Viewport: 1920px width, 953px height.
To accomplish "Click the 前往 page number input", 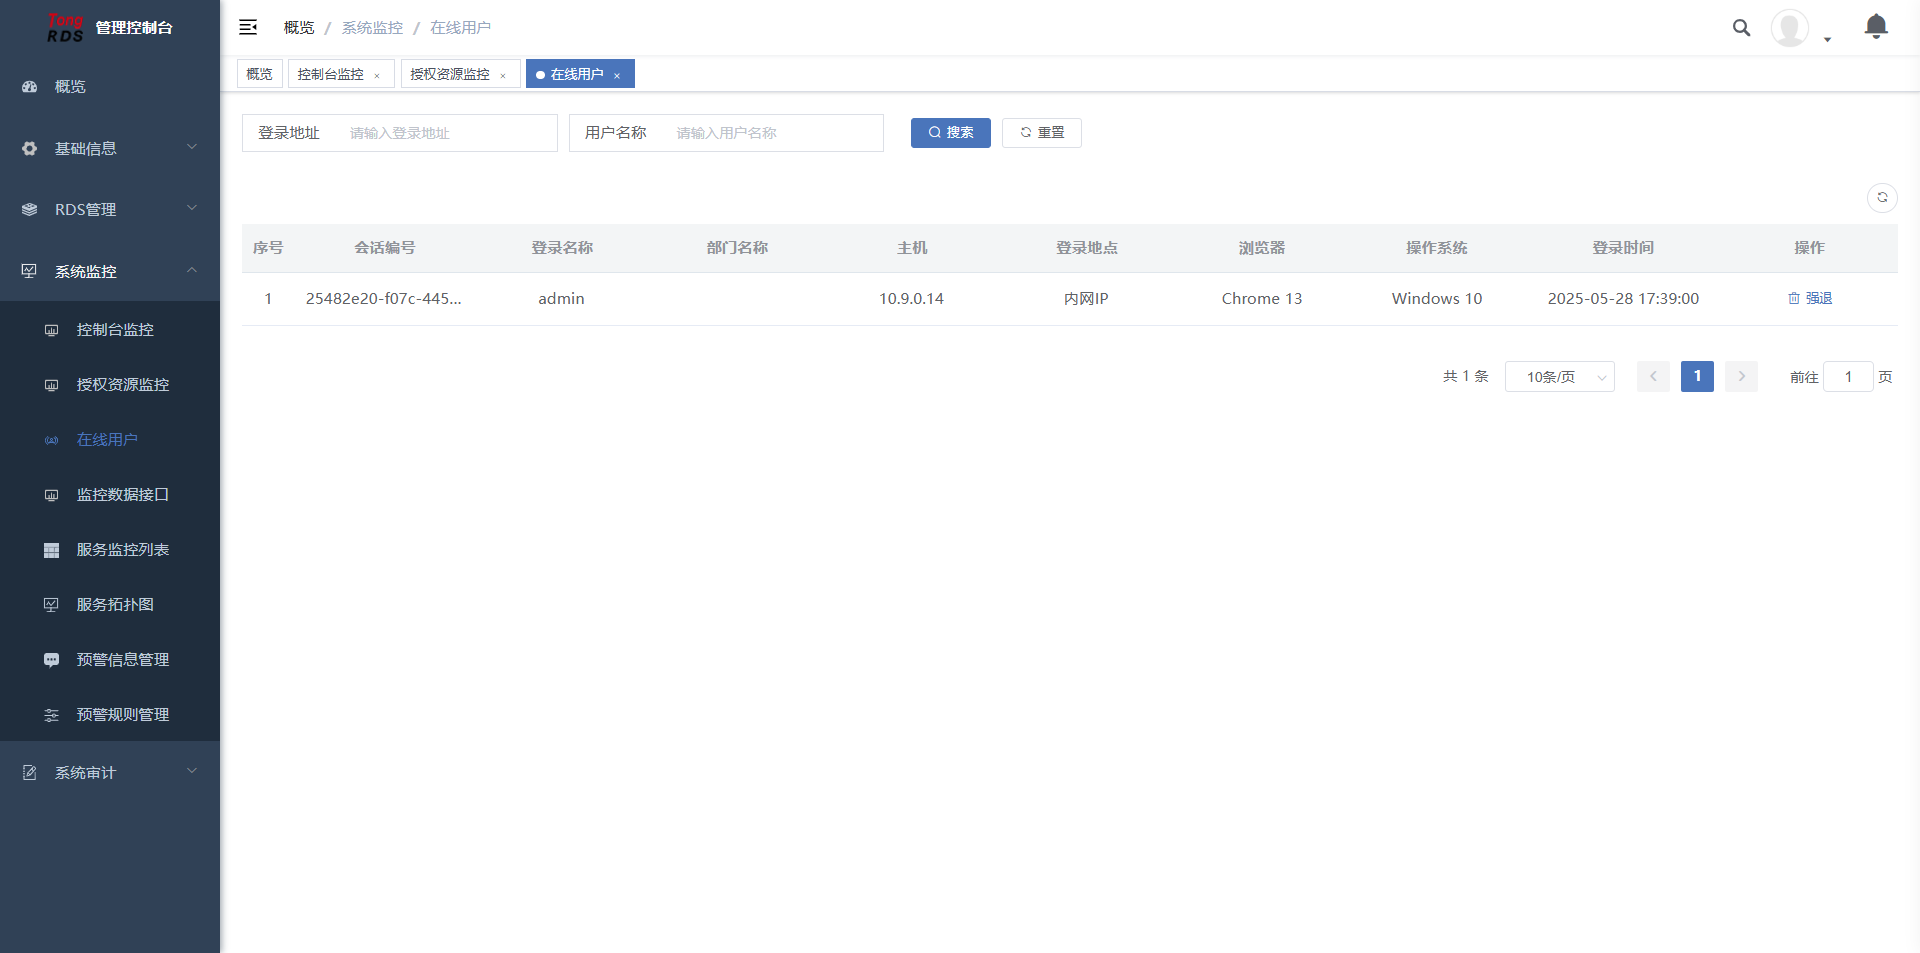I will click(1849, 377).
